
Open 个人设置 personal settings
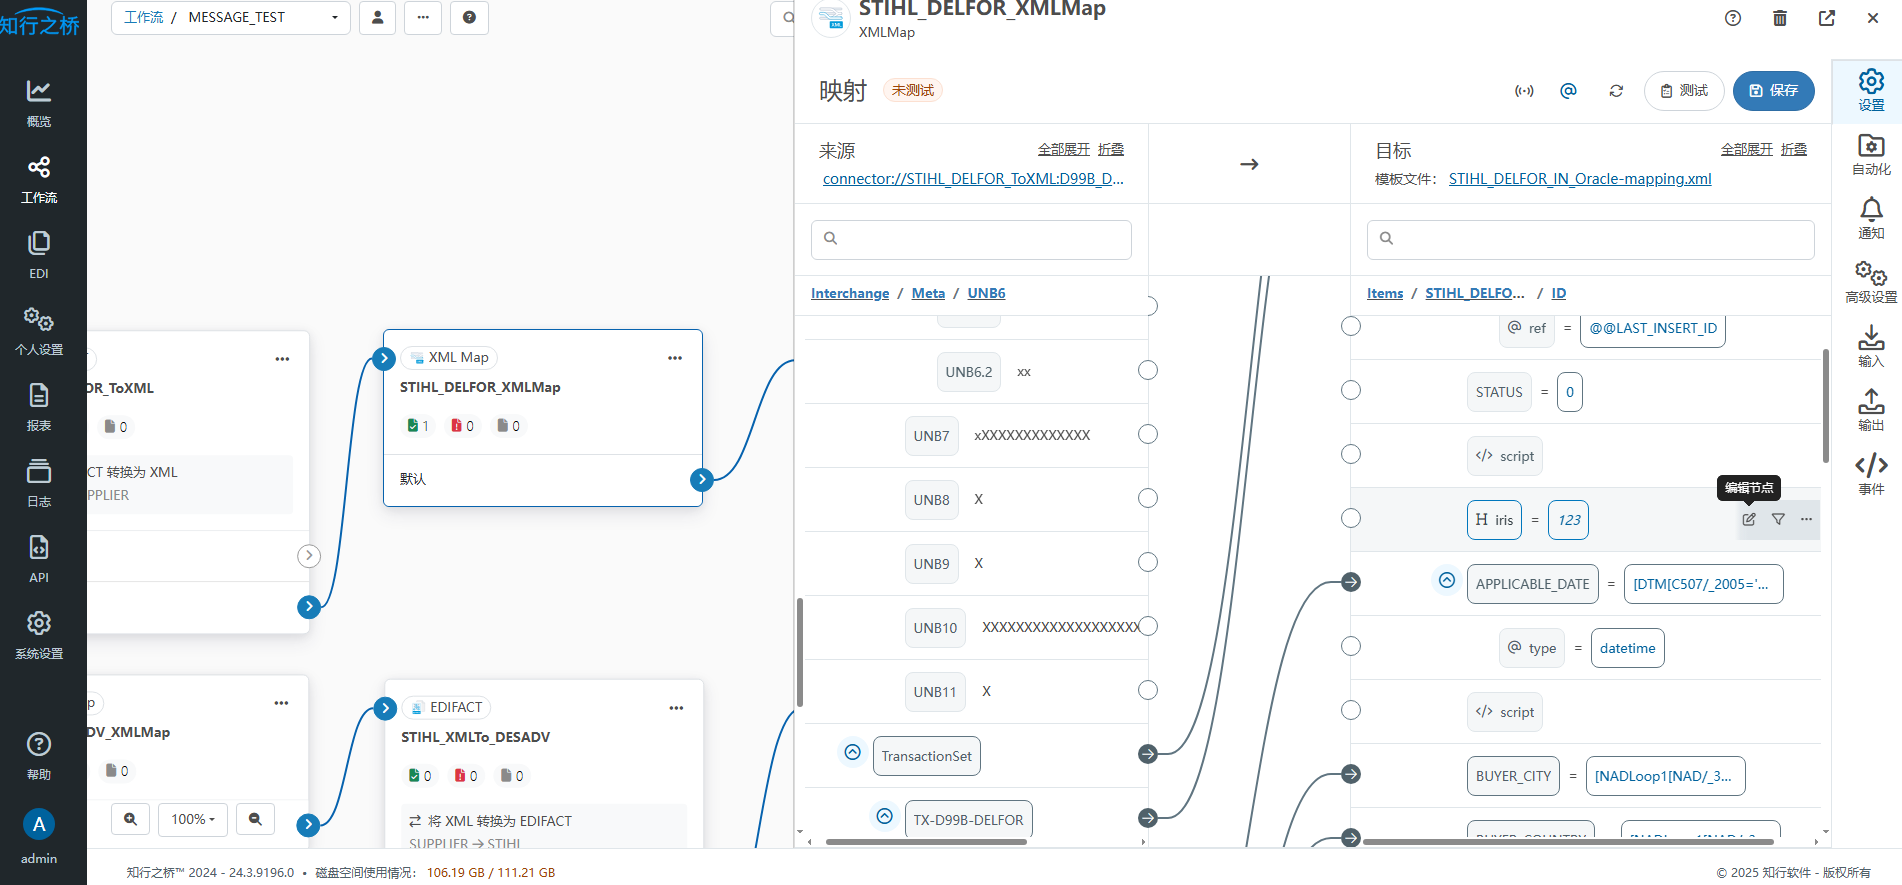pos(39,331)
